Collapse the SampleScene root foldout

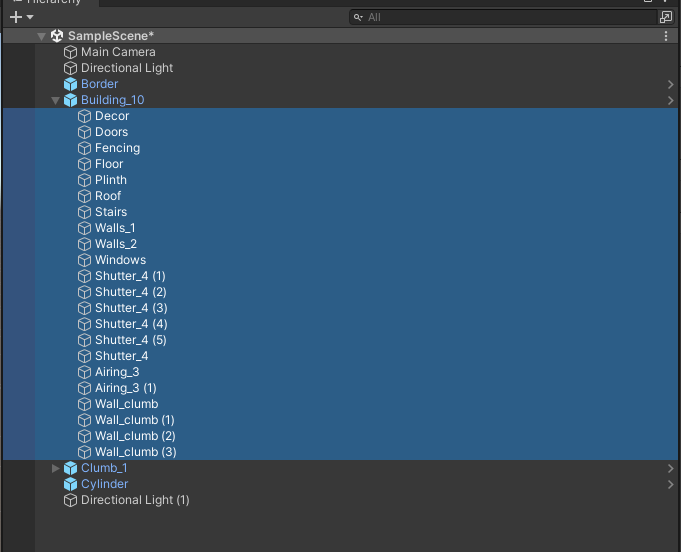point(41,36)
